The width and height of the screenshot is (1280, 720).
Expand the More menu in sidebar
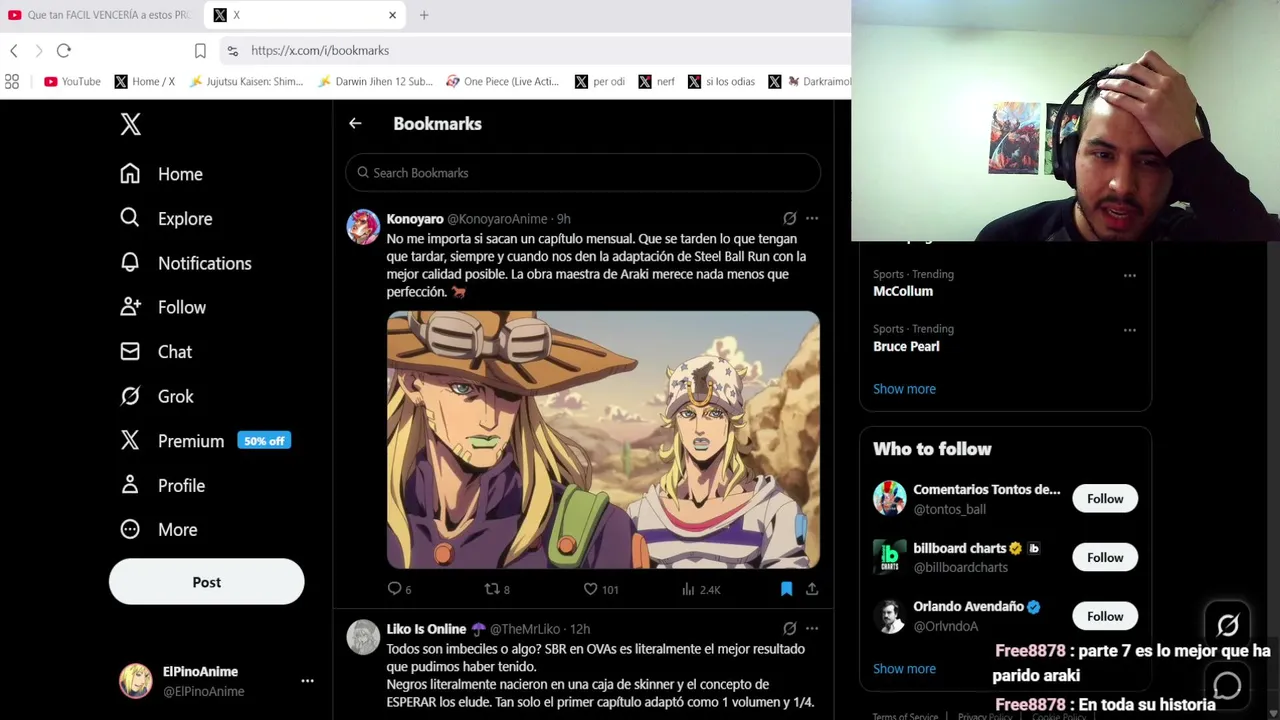tap(159, 530)
